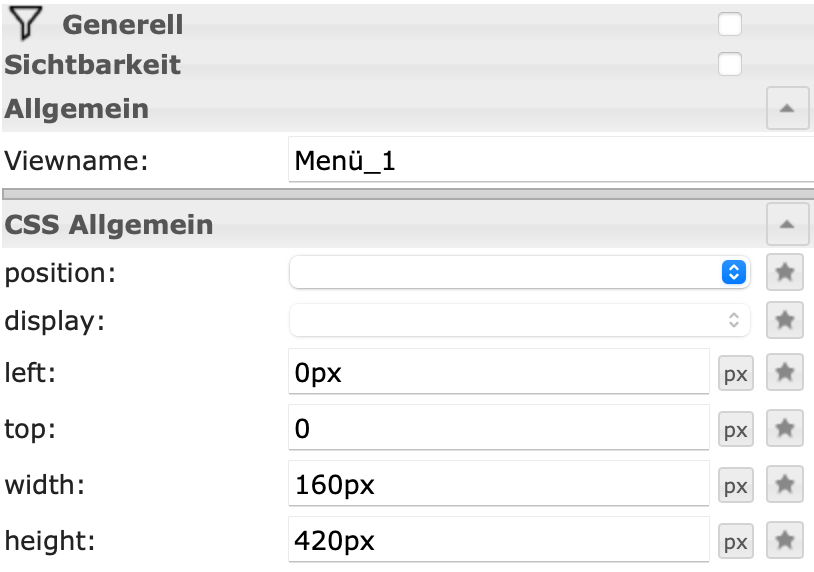
Task: Click the star icon beside height
Action: pyautogui.click(x=785, y=542)
